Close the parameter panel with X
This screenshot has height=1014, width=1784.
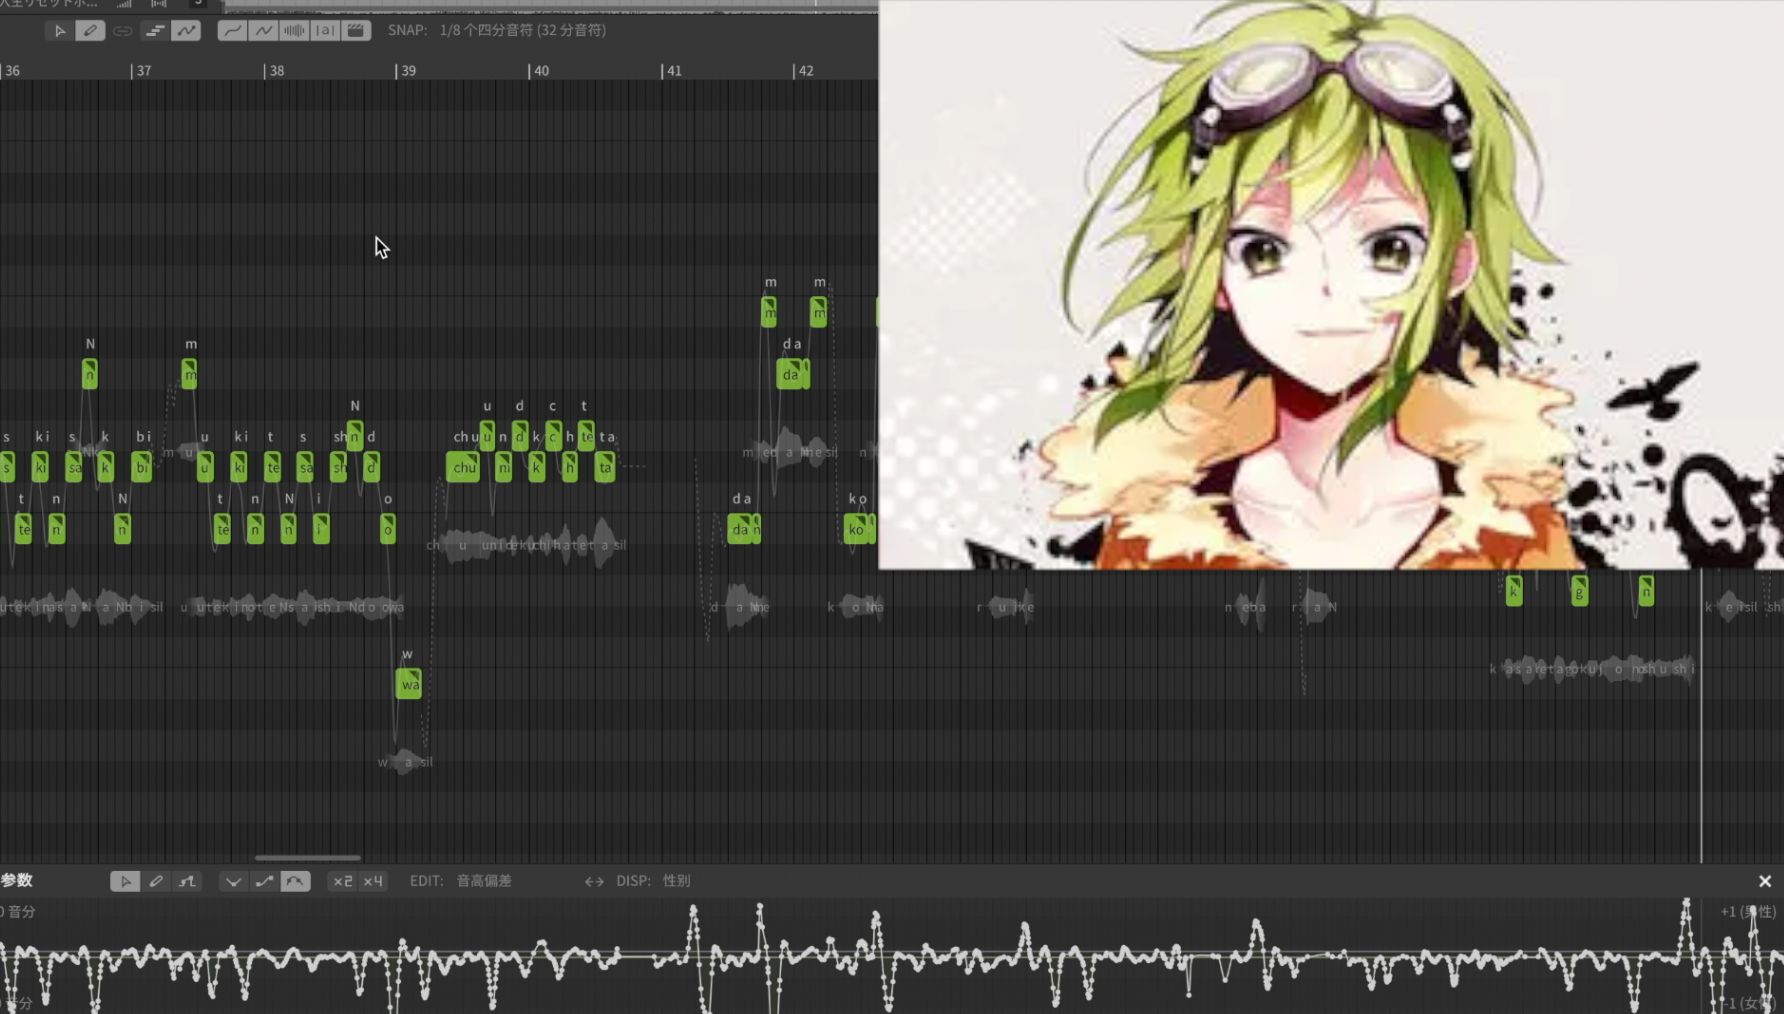click(1765, 881)
